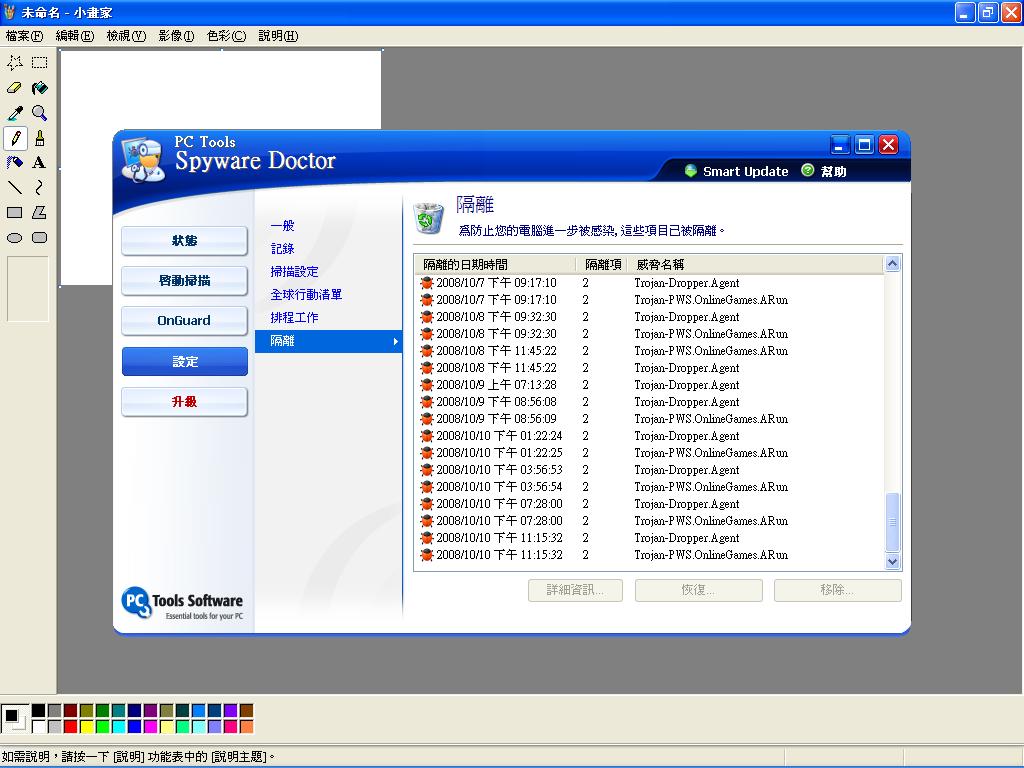Image resolution: width=1024 pixels, height=768 pixels.
Task: Click the Smart Update link
Action: point(745,171)
